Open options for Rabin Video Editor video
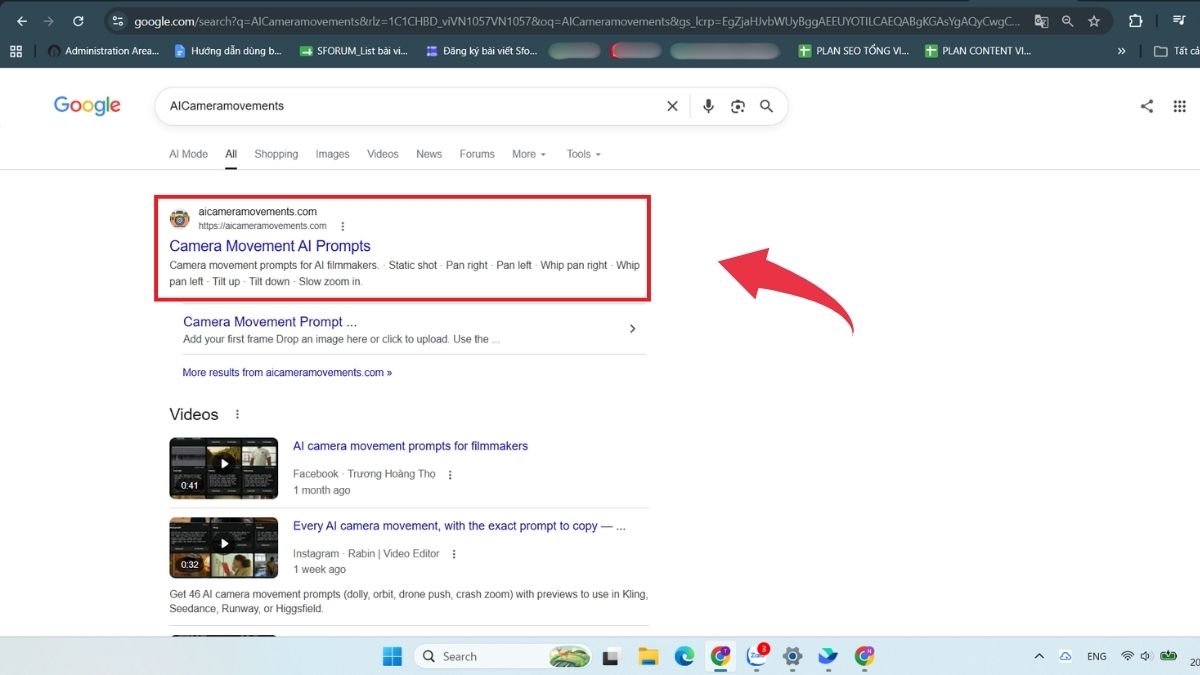The width and height of the screenshot is (1200, 675). tap(453, 554)
